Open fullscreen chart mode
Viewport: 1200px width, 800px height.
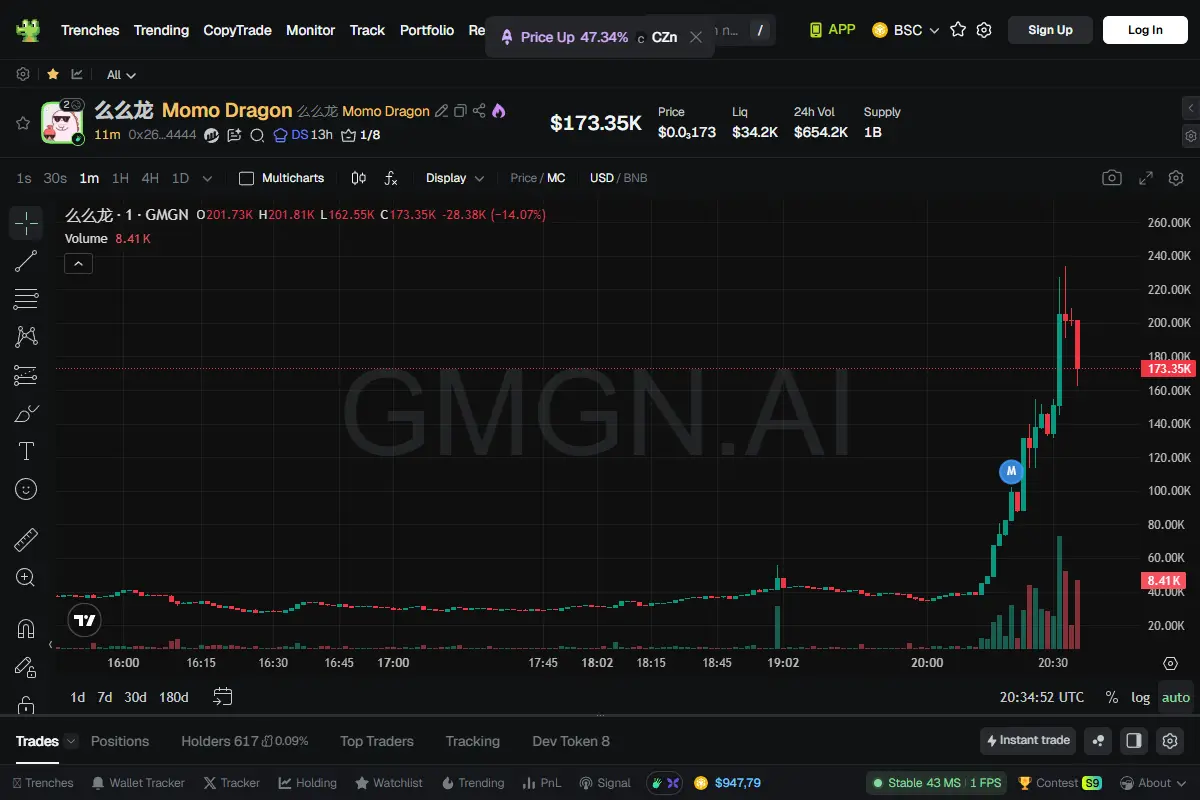pyautogui.click(x=1147, y=178)
